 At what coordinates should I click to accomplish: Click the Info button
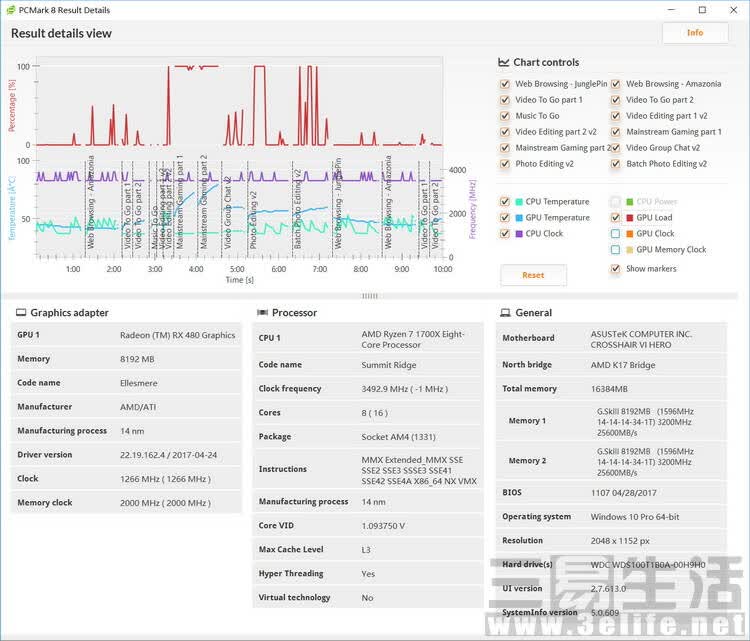click(695, 33)
